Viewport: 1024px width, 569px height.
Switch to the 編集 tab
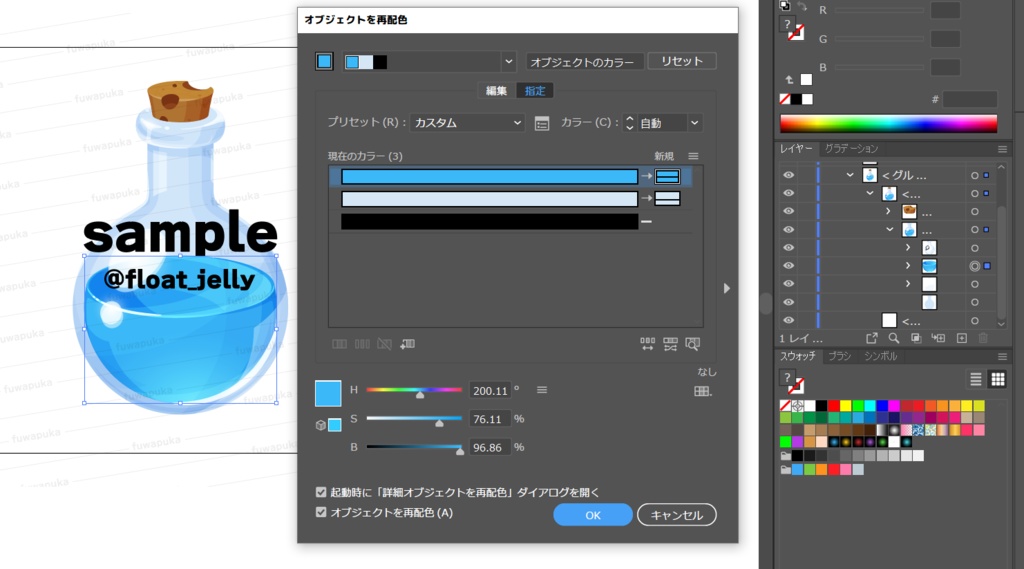tap(496, 91)
